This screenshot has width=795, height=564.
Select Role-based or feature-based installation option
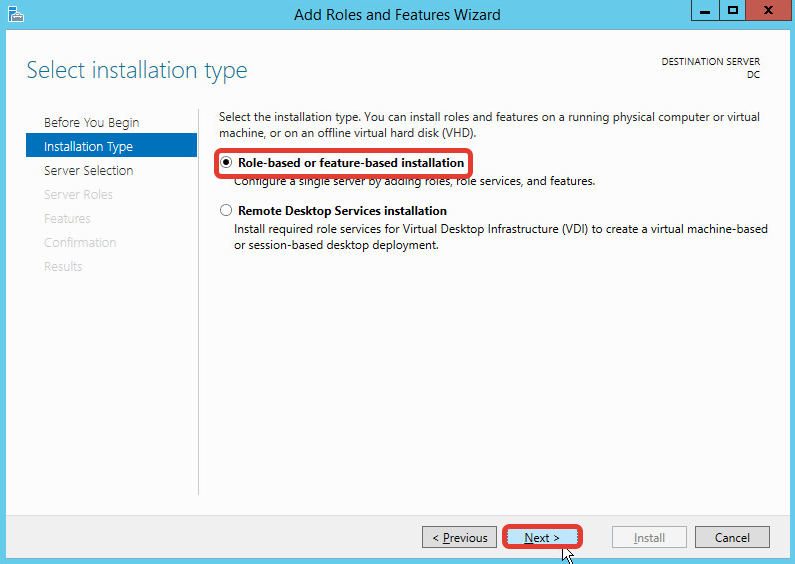click(227, 163)
